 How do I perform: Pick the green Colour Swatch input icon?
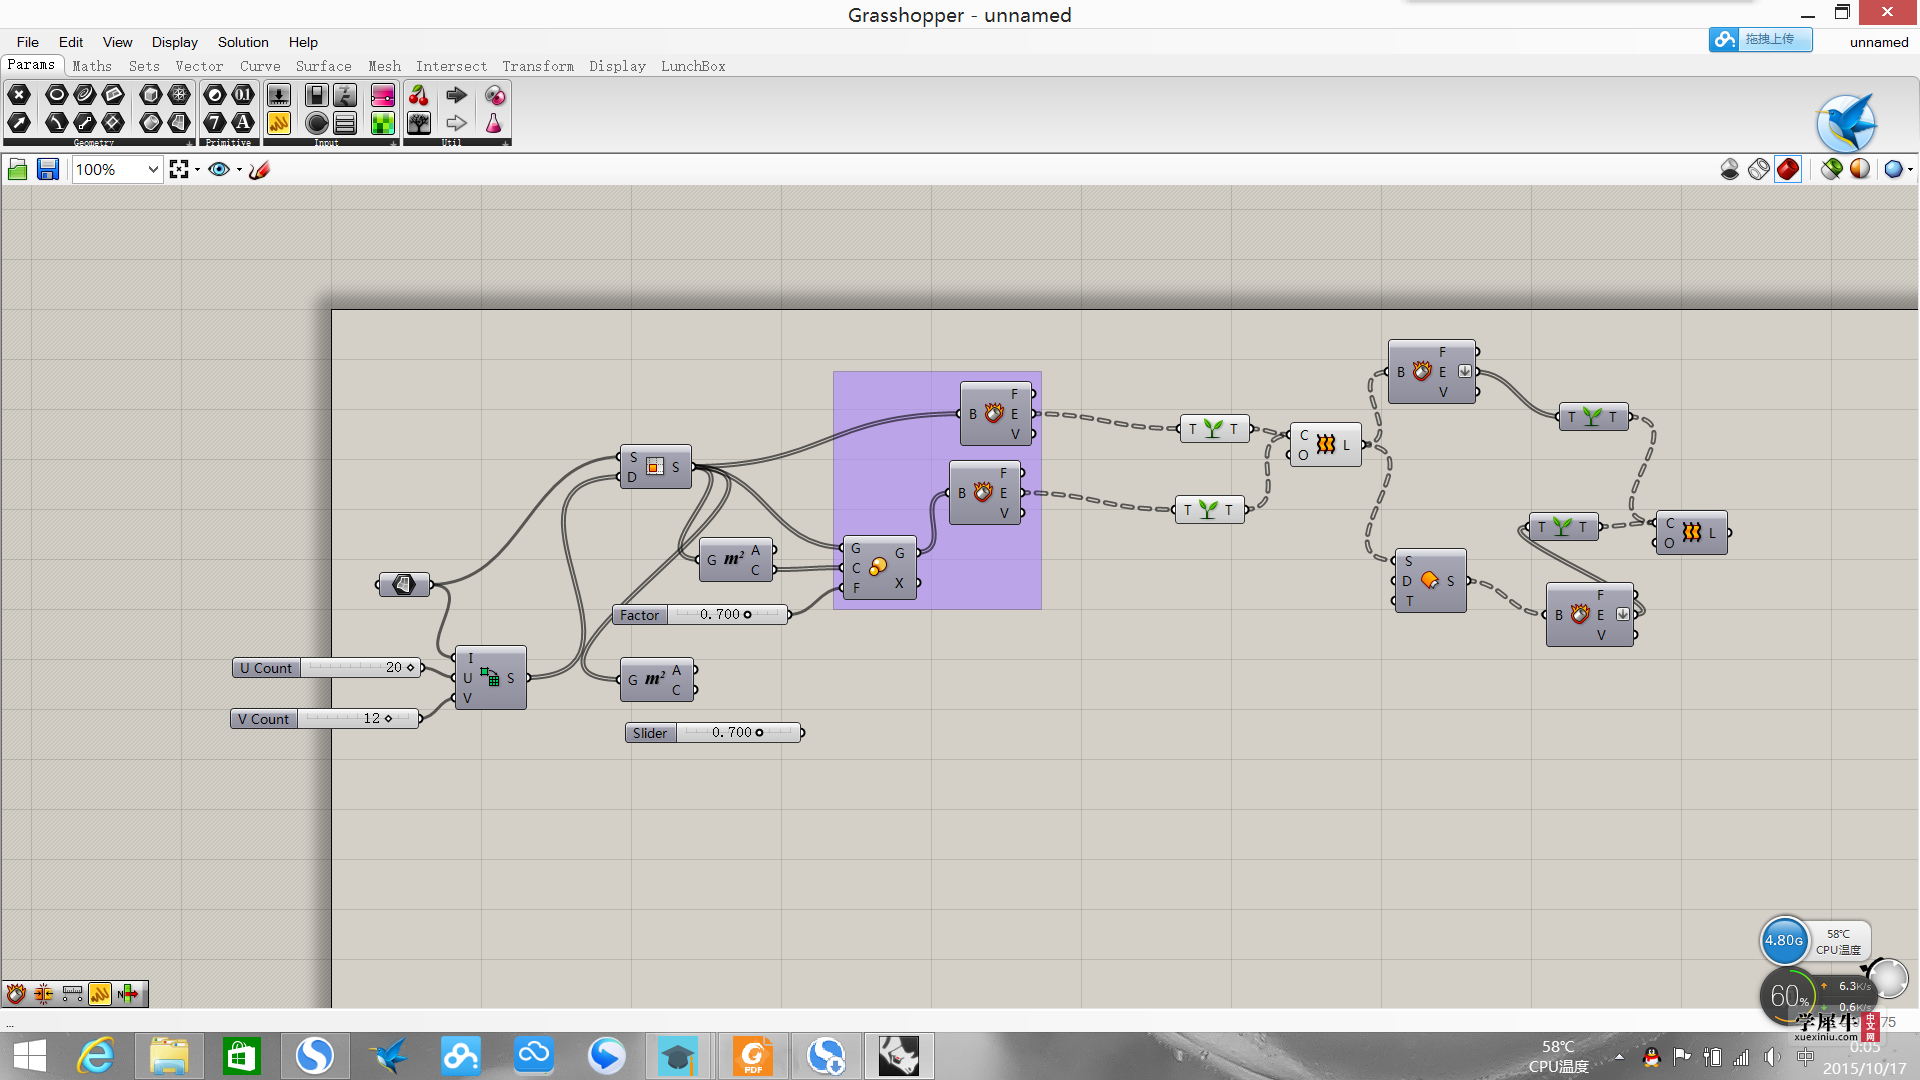pos(383,123)
